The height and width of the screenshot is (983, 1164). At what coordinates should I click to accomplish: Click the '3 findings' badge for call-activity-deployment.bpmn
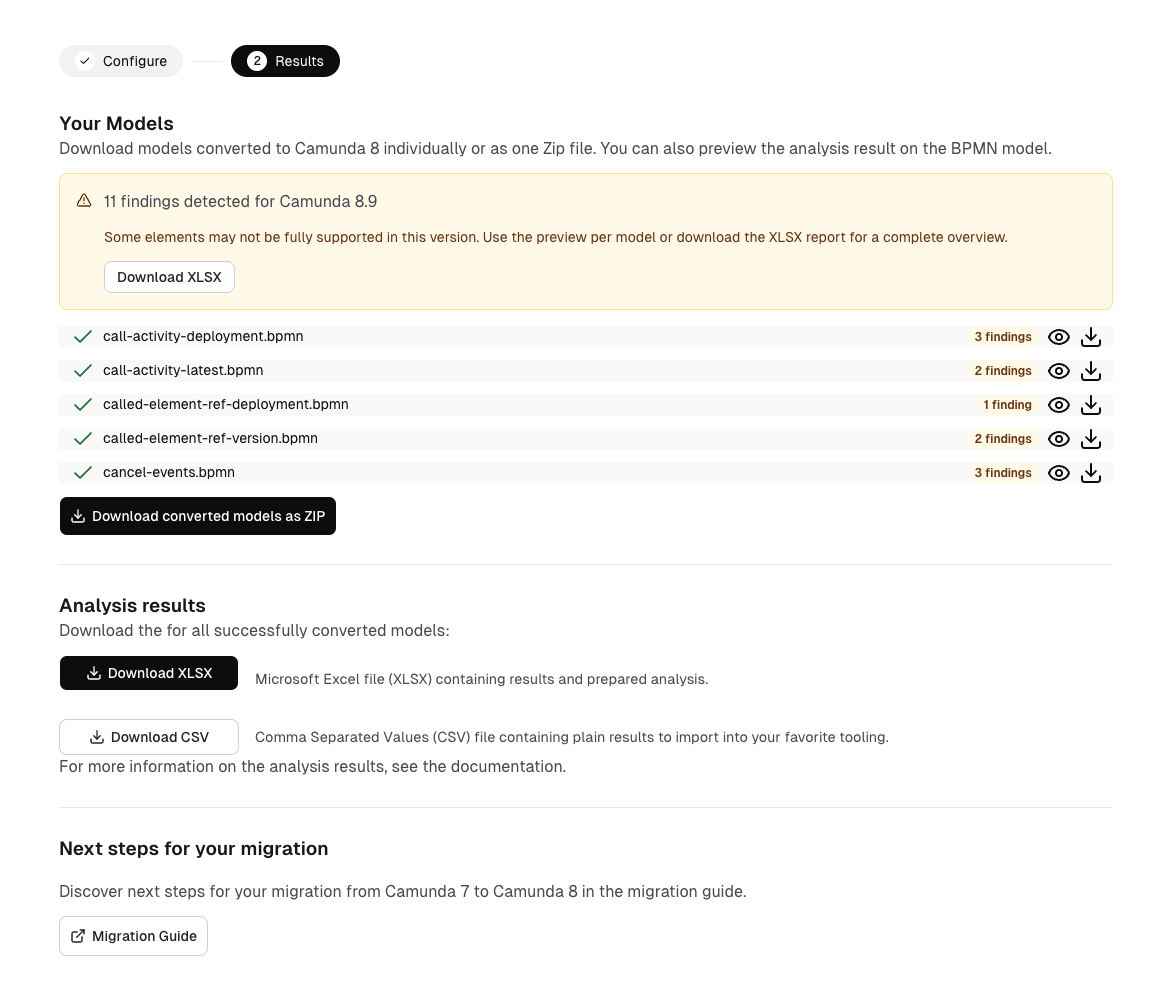[x=1003, y=337]
